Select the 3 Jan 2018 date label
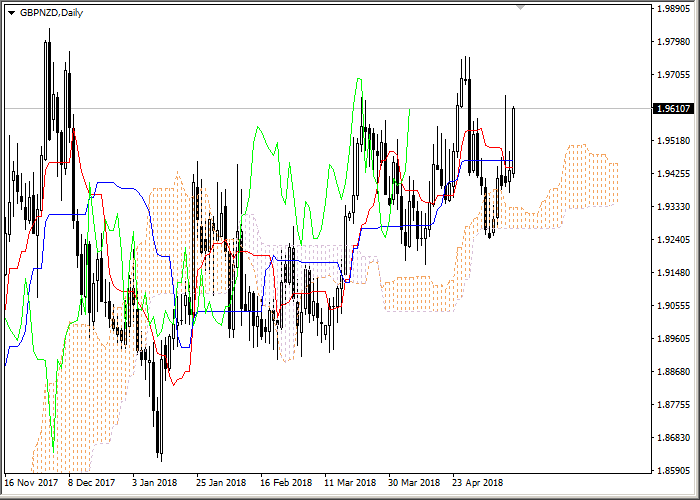The image size is (700, 500). (x=155, y=481)
